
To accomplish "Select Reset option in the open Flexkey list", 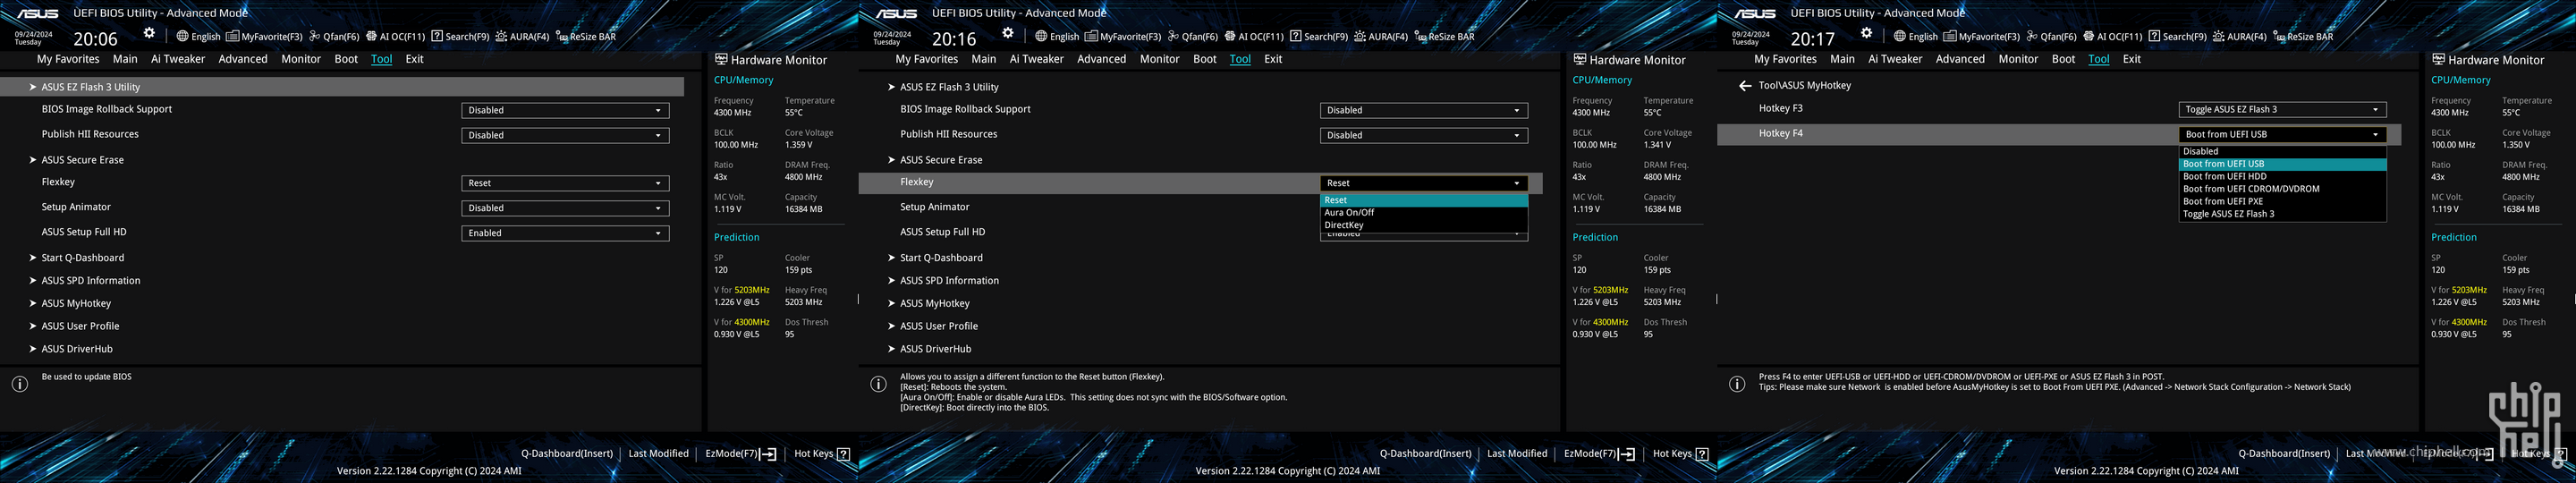I will (1424, 200).
